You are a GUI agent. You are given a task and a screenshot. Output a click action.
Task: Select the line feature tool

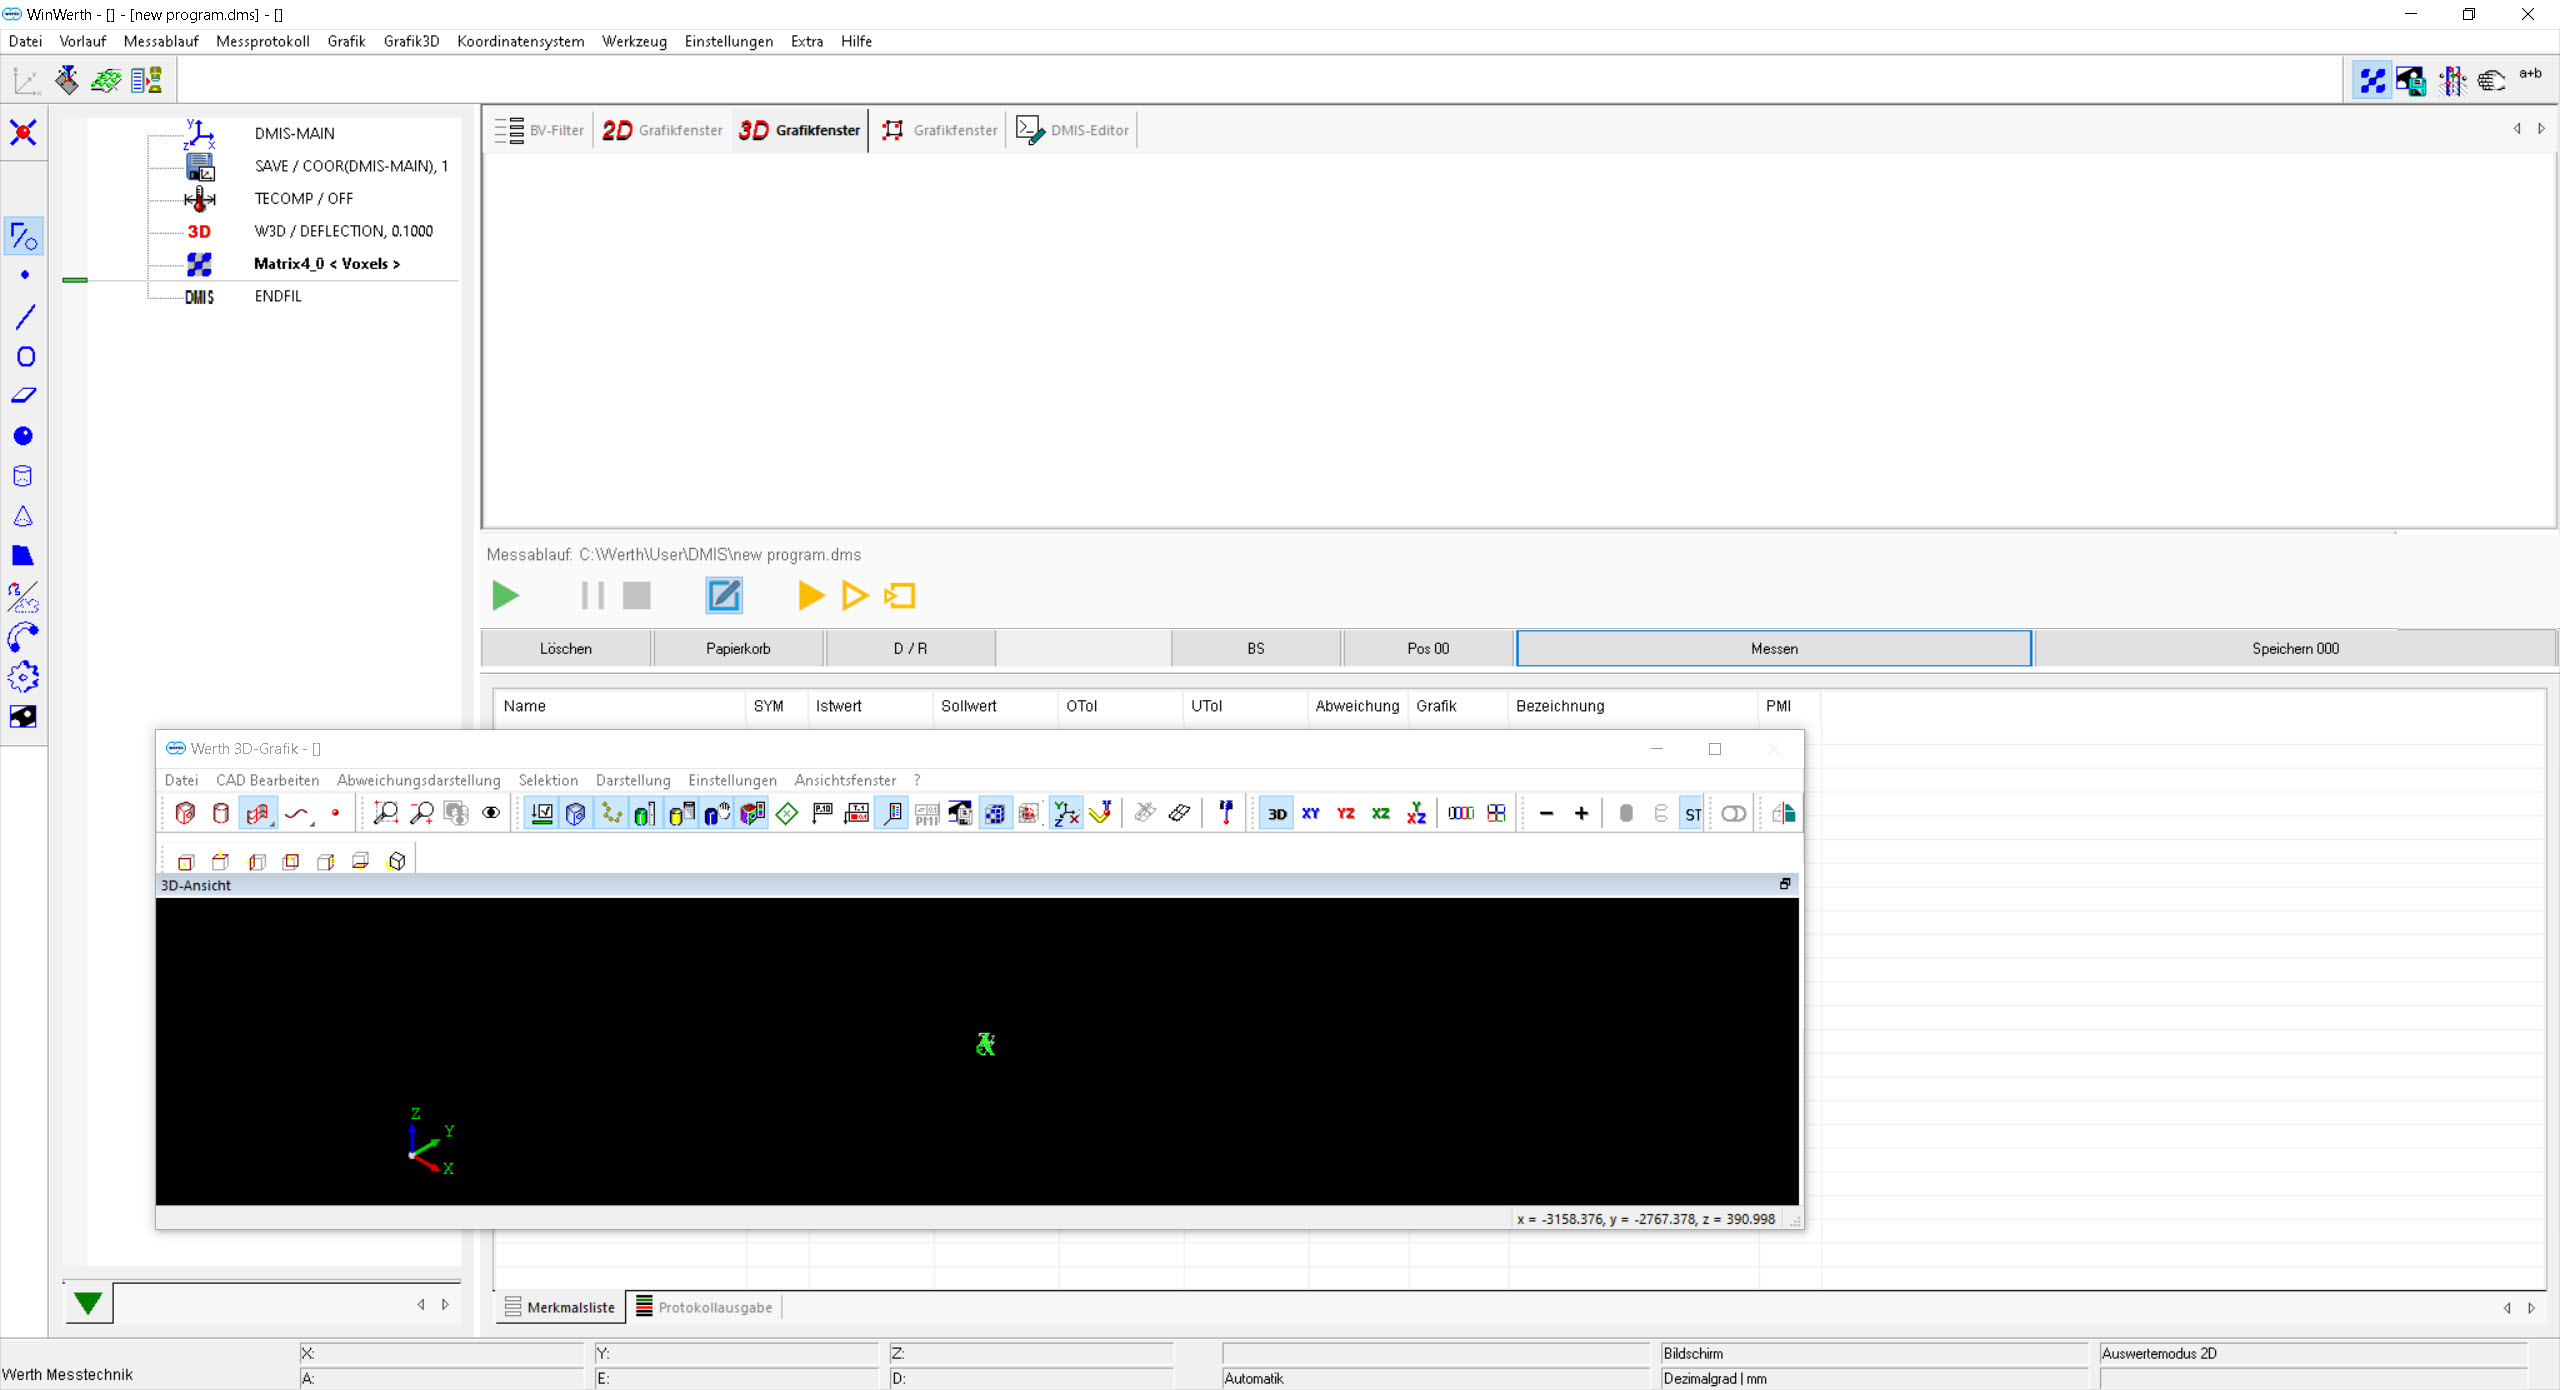click(x=25, y=317)
